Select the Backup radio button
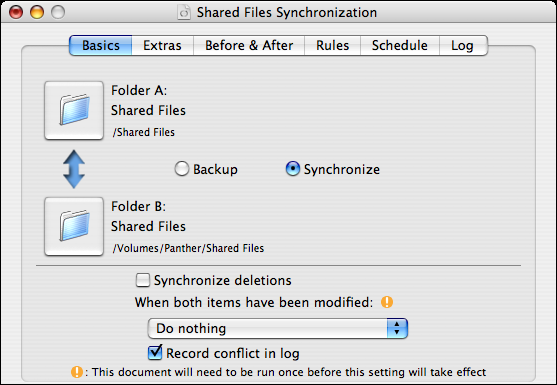This screenshot has width=557, height=385. click(182, 169)
